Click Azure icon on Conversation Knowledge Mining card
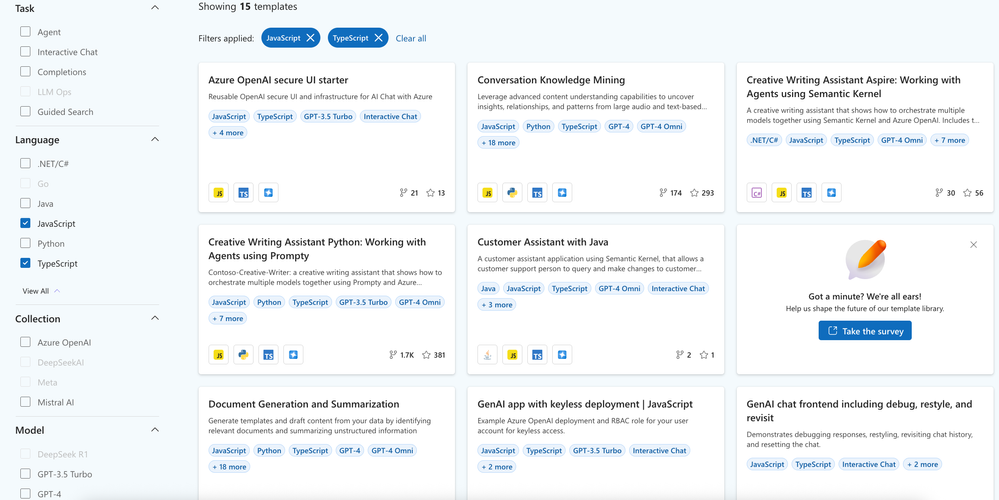The width and height of the screenshot is (999, 500). pos(562,193)
